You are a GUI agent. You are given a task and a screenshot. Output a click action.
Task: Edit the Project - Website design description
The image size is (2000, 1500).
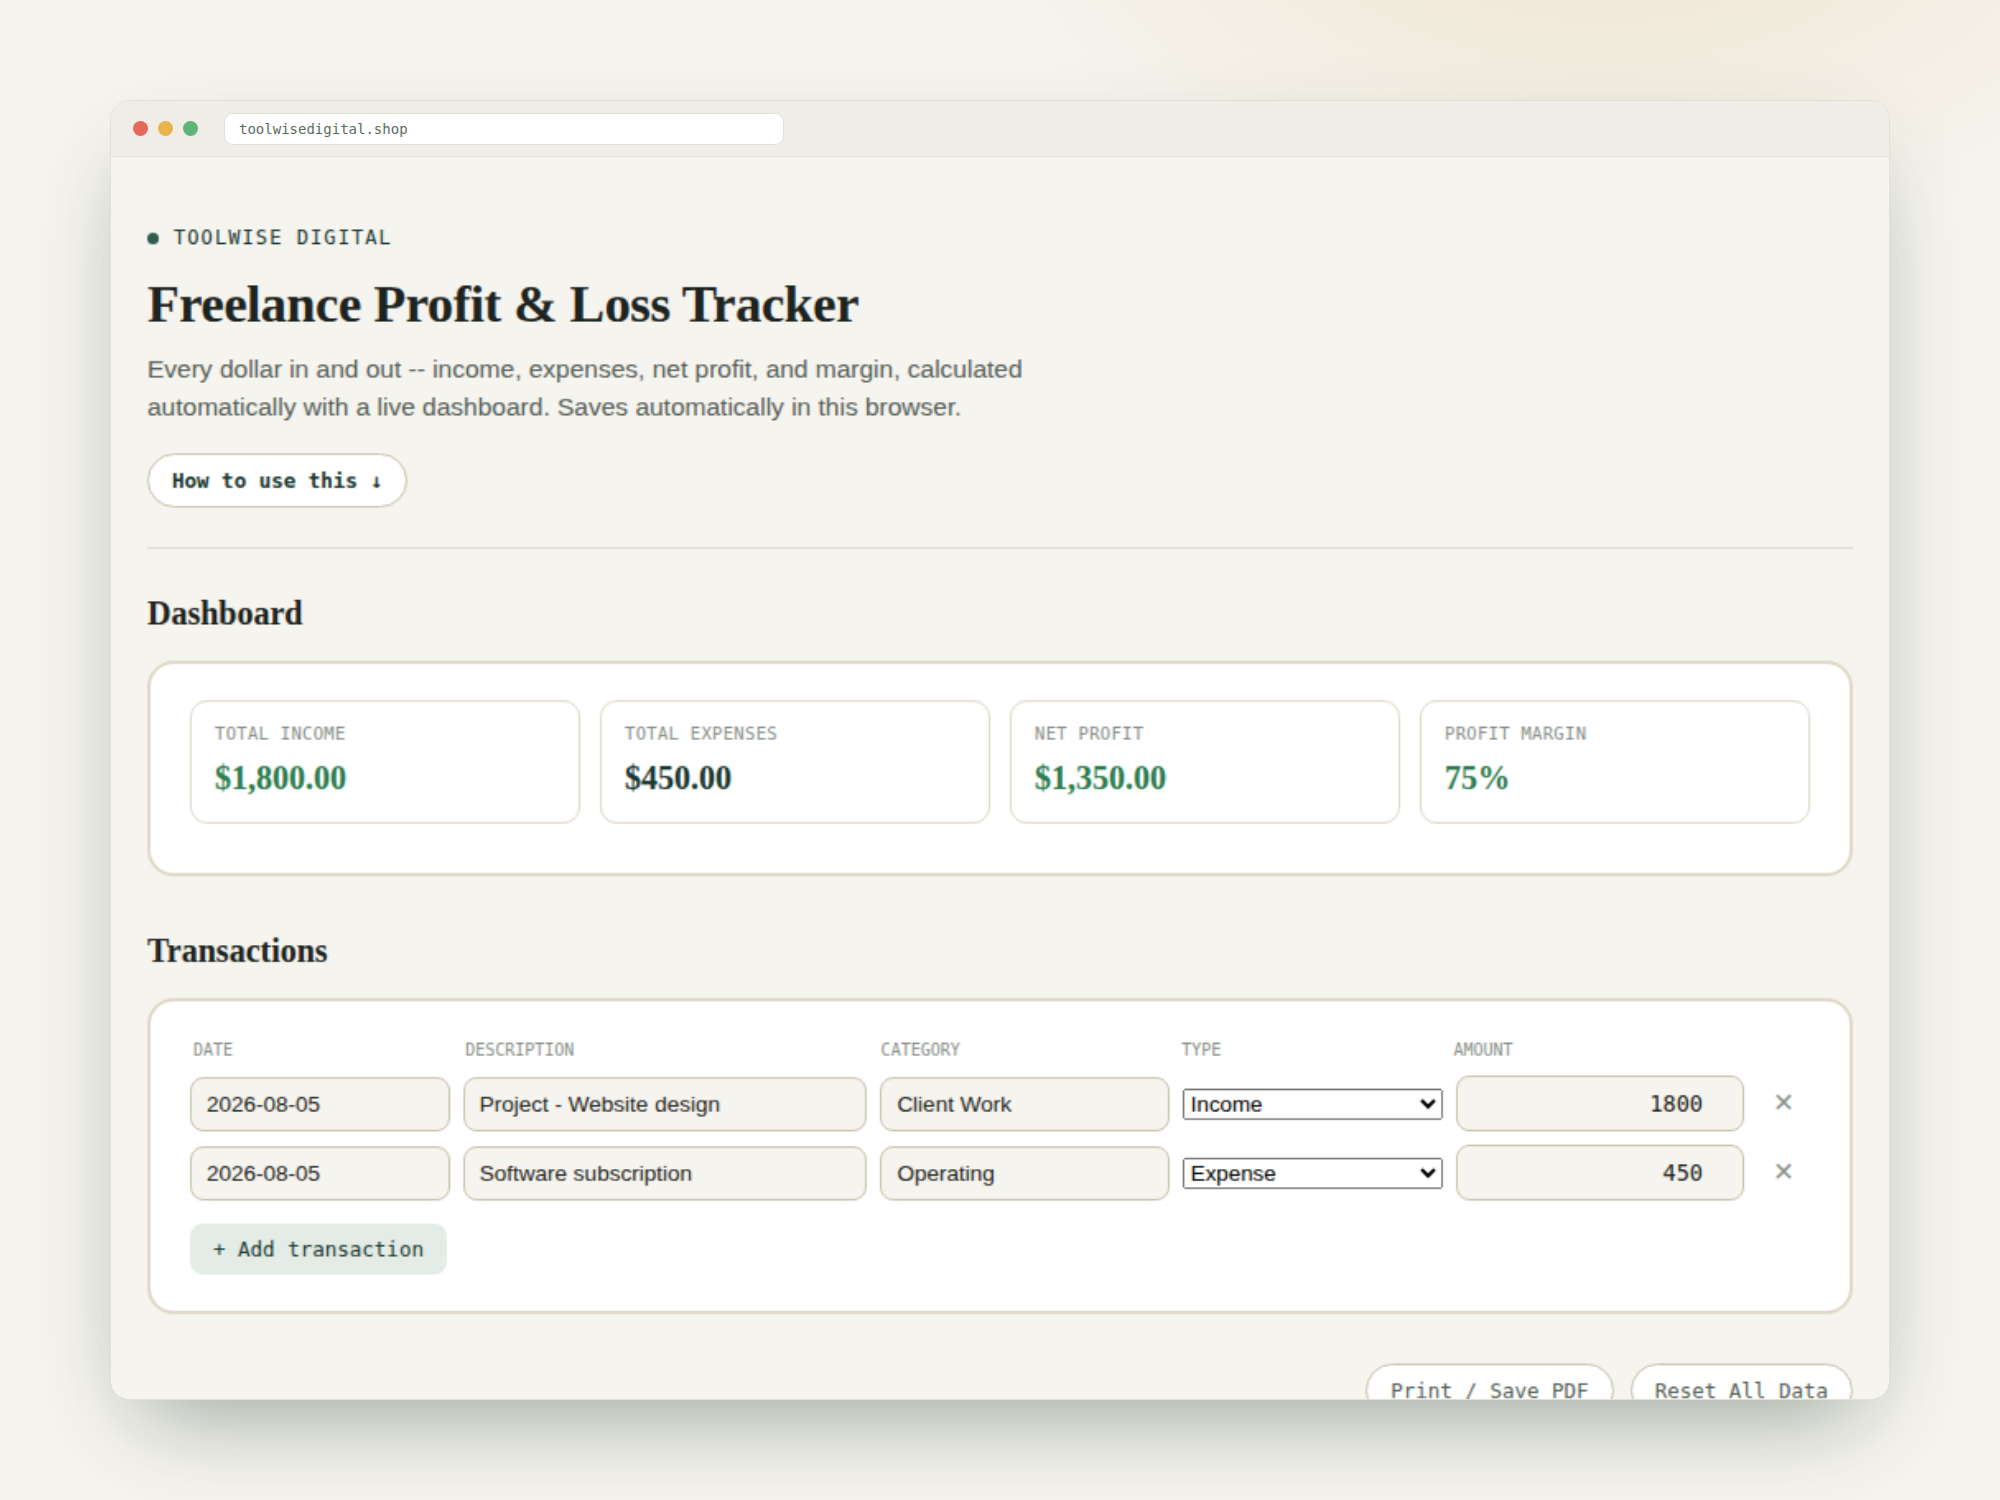(x=665, y=1104)
